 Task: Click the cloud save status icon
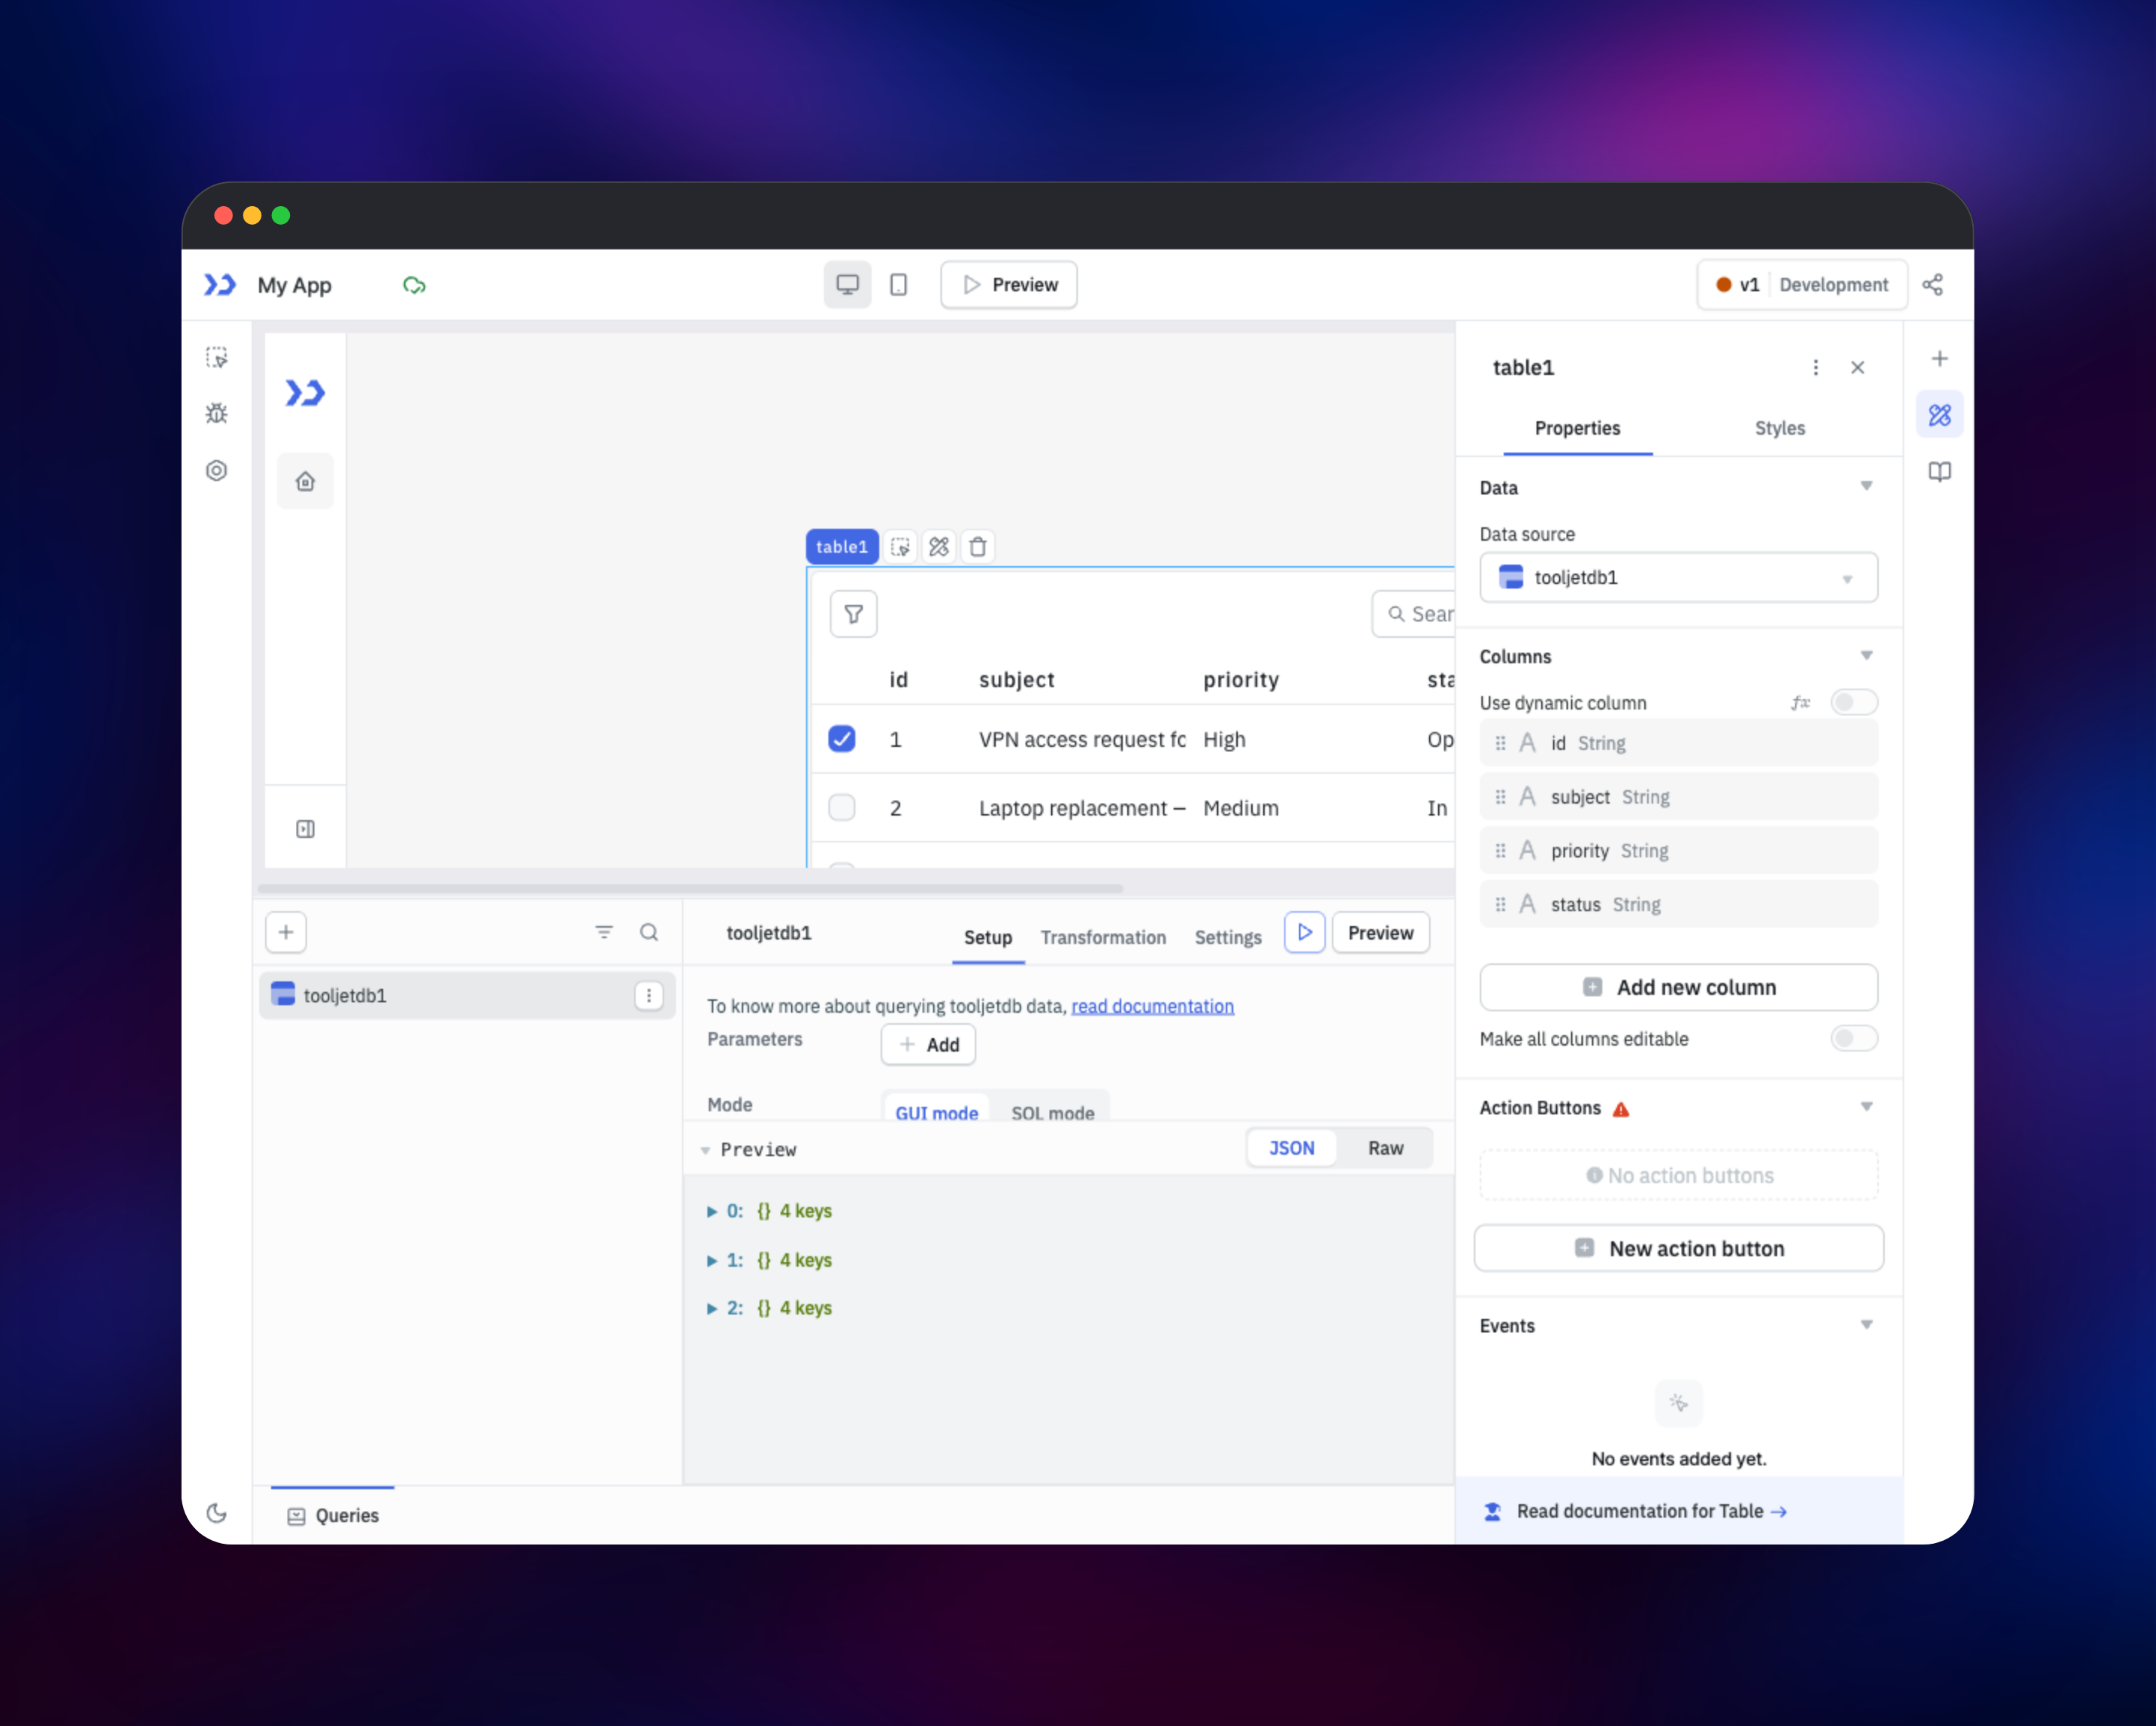click(x=414, y=285)
